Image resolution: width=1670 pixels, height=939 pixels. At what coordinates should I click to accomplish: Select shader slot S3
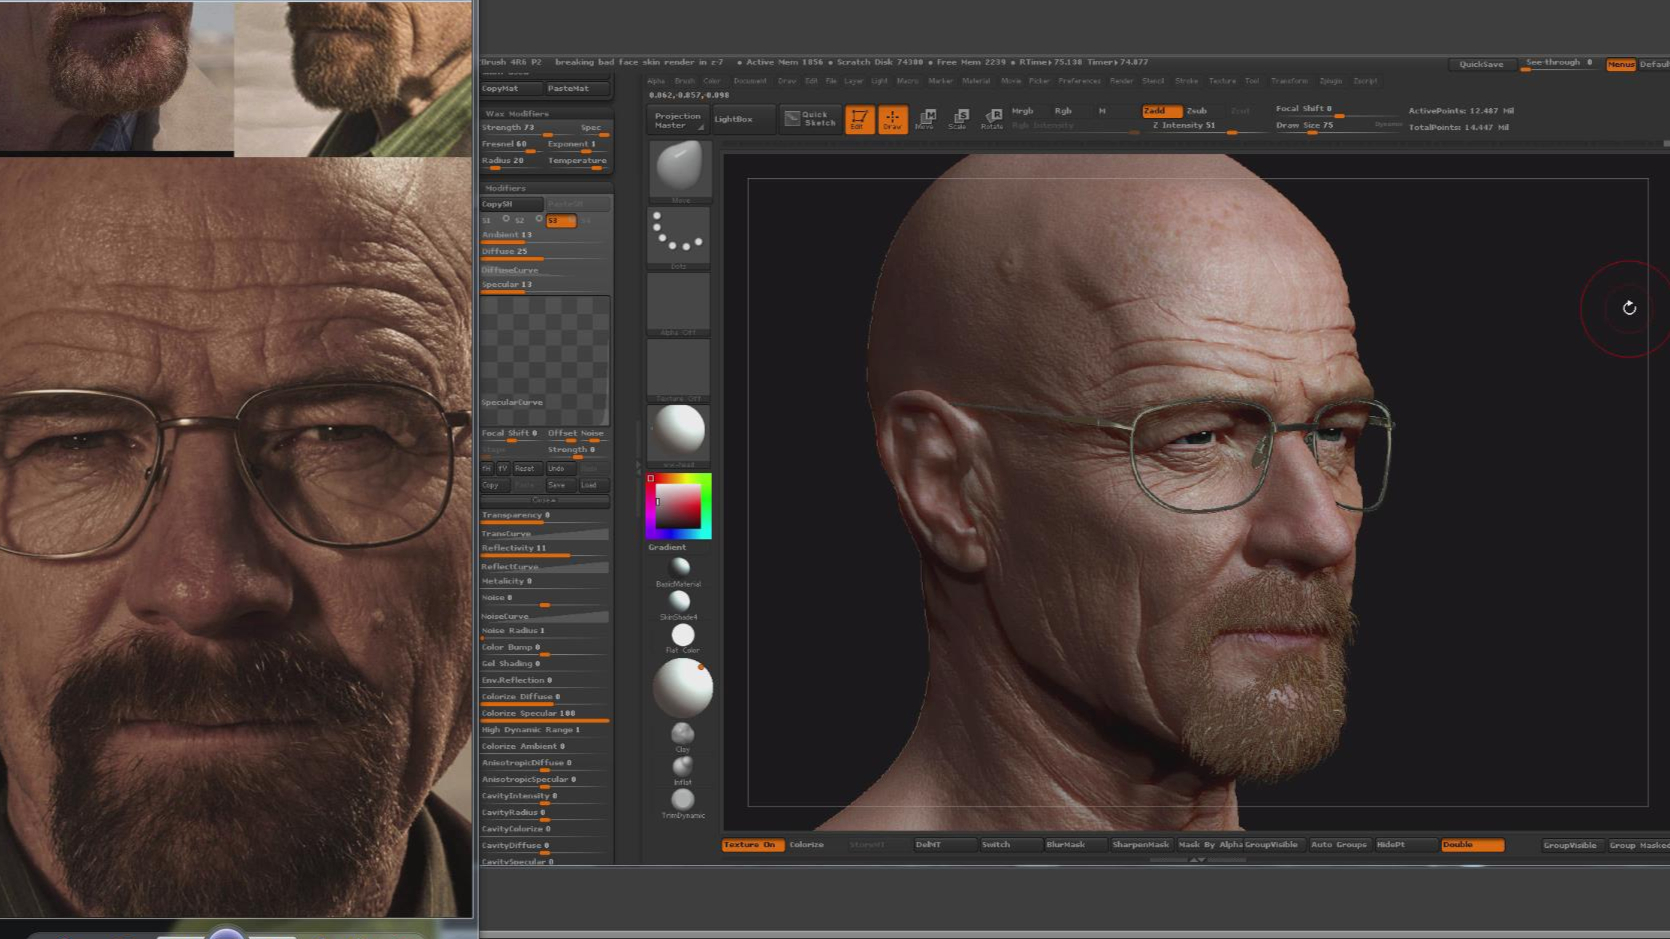pos(561,220)
